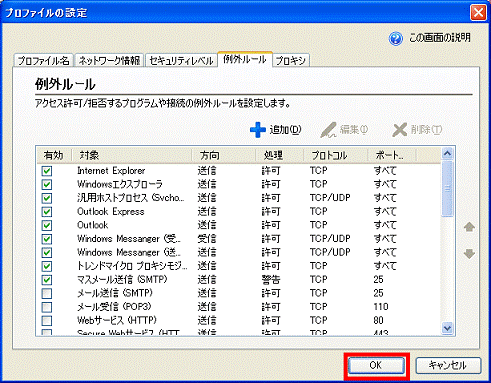This screenshot has width=491, height=383.
Task: Uncheck the 汎用ホストプロセス rule checkbox
Action: click(47, 198)
